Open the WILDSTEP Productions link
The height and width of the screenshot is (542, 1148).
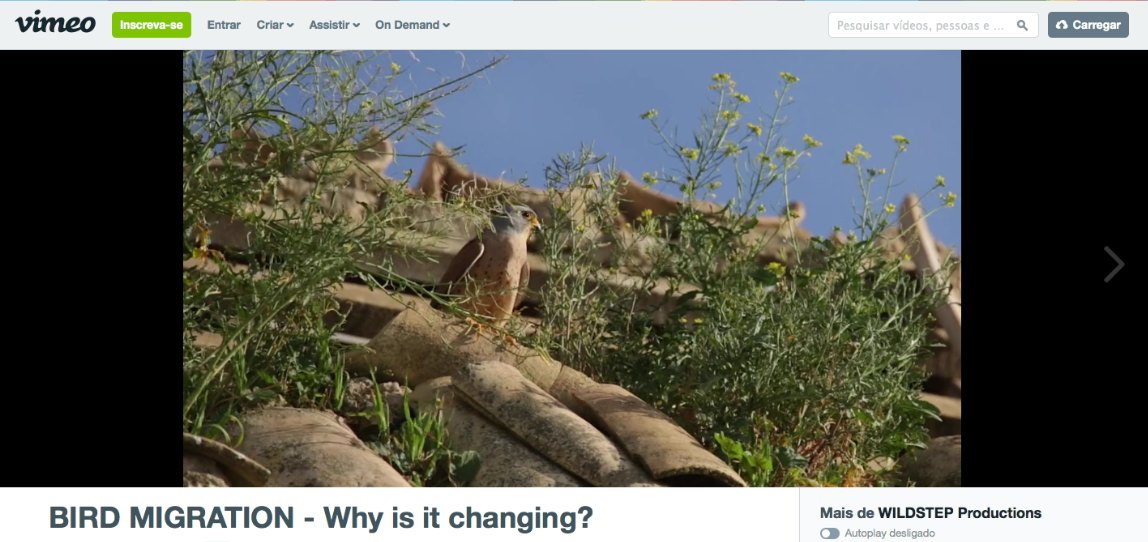[959, 513]
